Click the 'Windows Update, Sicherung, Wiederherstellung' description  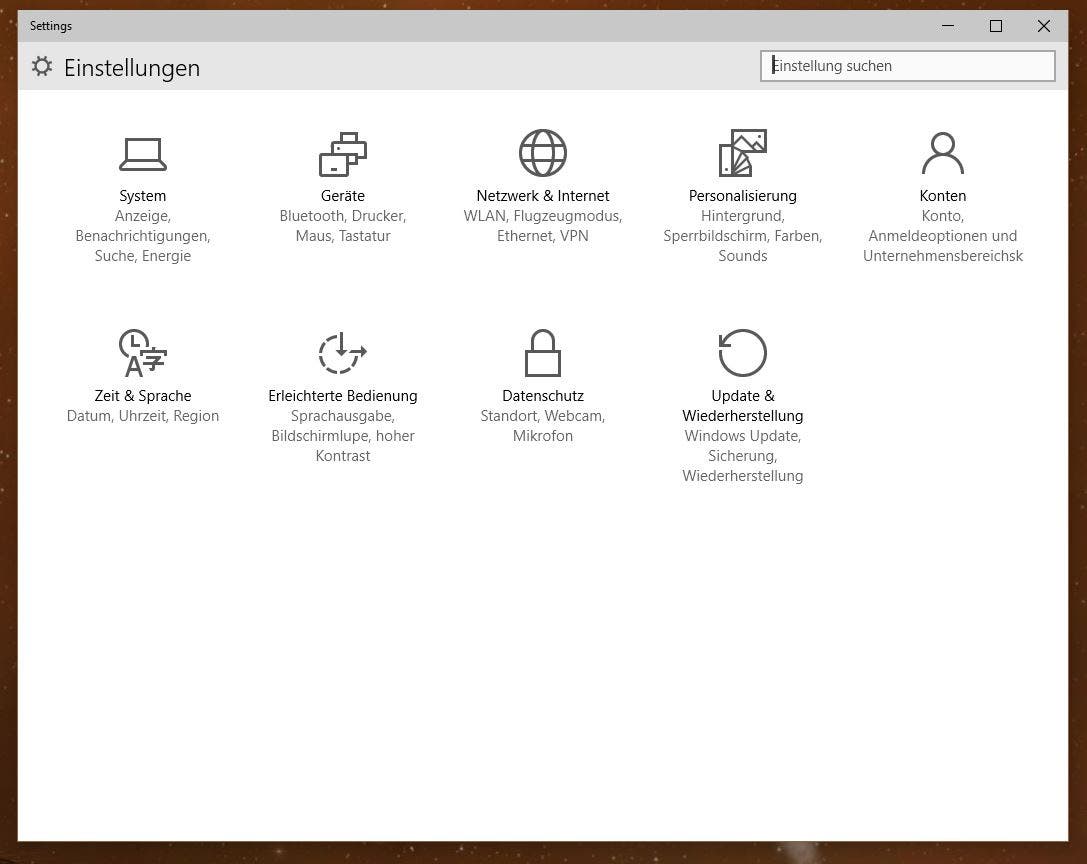pyautogui.click(x=742, y=456)
